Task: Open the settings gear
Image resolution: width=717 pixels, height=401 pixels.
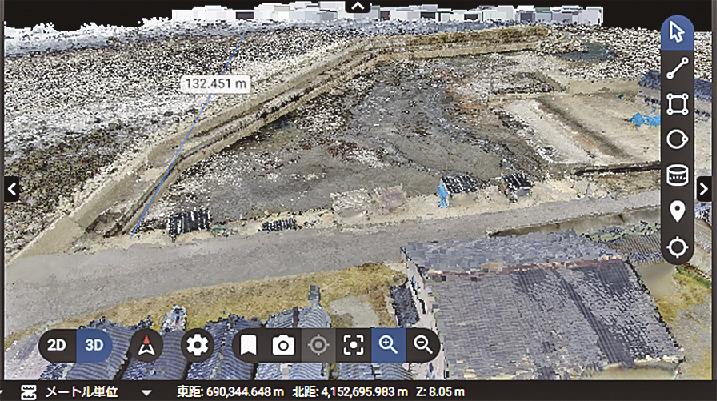Action: pos(198,346)
